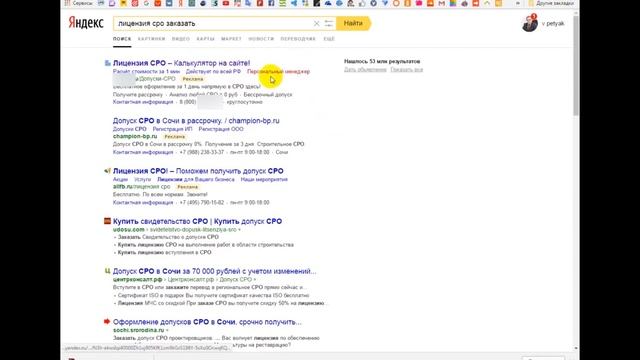
Task: Open the Telegram bookmark icon
Action: tap(294, 3)
